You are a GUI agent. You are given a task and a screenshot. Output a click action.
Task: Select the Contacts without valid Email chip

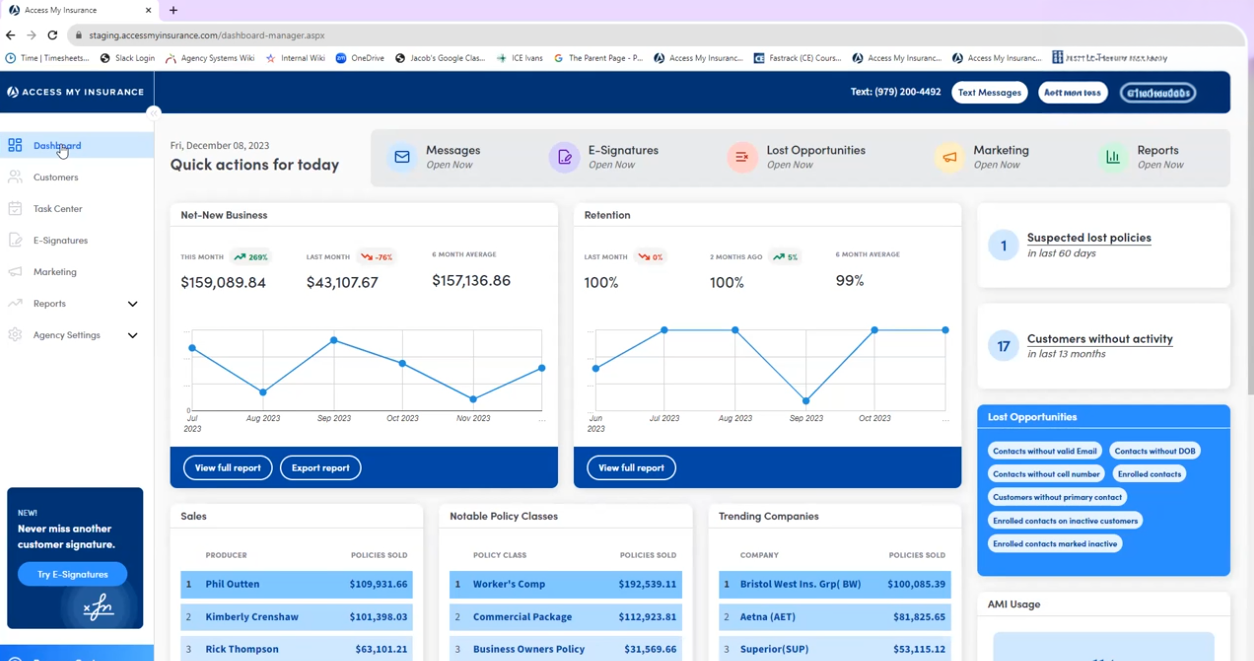pos(1045,451)
